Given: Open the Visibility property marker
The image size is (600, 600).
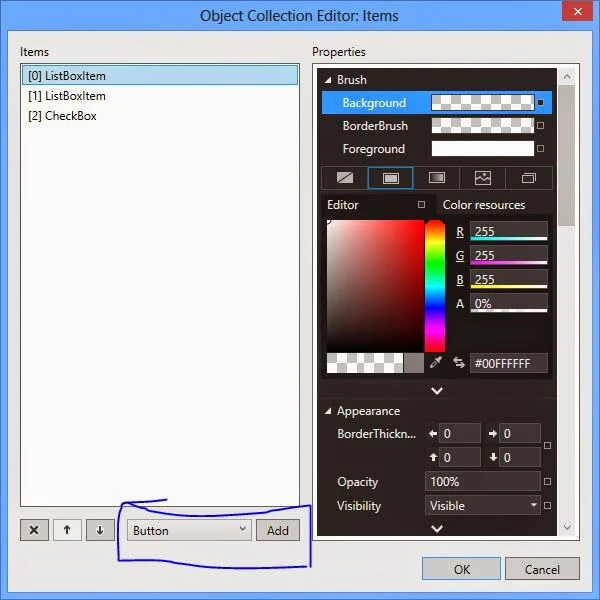Looking at the screenshot, I should coord(548,505).
